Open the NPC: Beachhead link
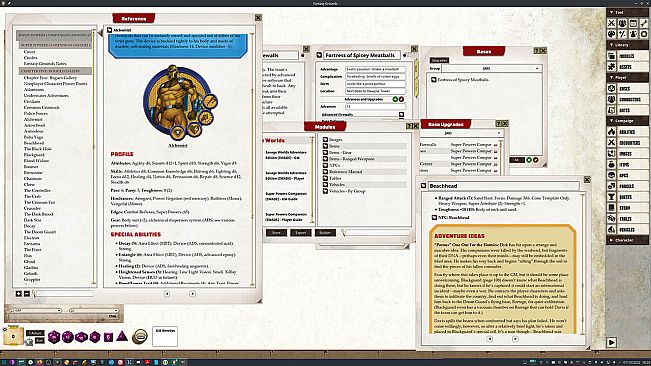The image size is (651, 366). click(x=454, y=217)
